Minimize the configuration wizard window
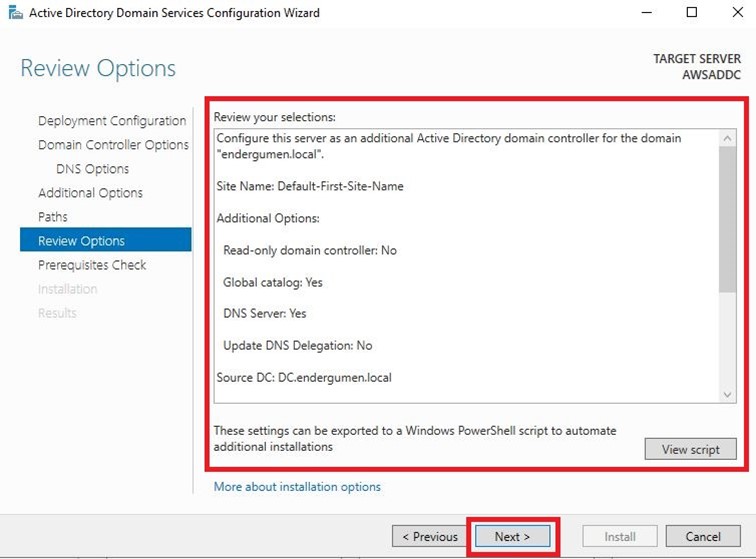The height and width of the screenshot is (559, 756). [x=647, y=13]
